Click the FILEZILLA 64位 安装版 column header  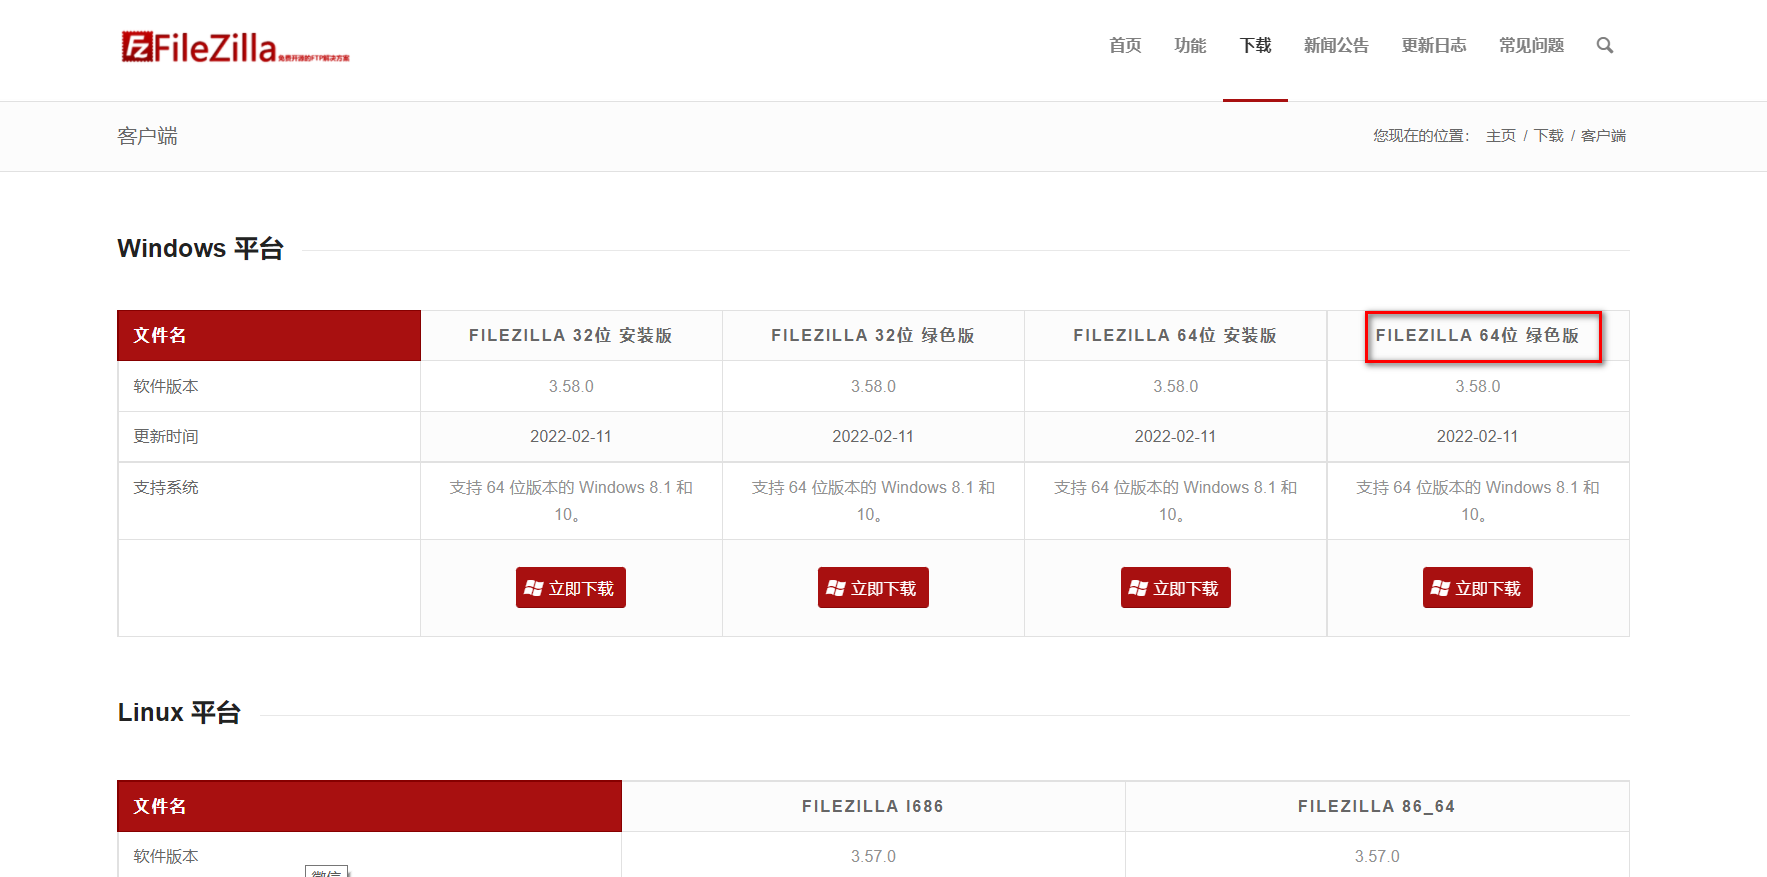point(1176,336)
